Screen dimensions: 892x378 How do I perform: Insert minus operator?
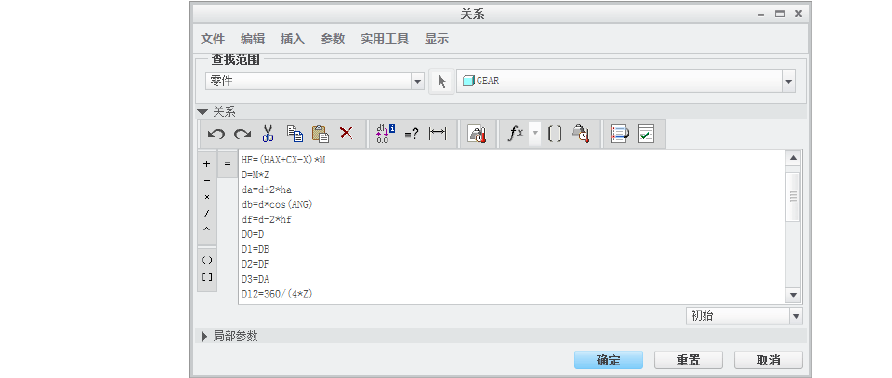coord(207,180)
